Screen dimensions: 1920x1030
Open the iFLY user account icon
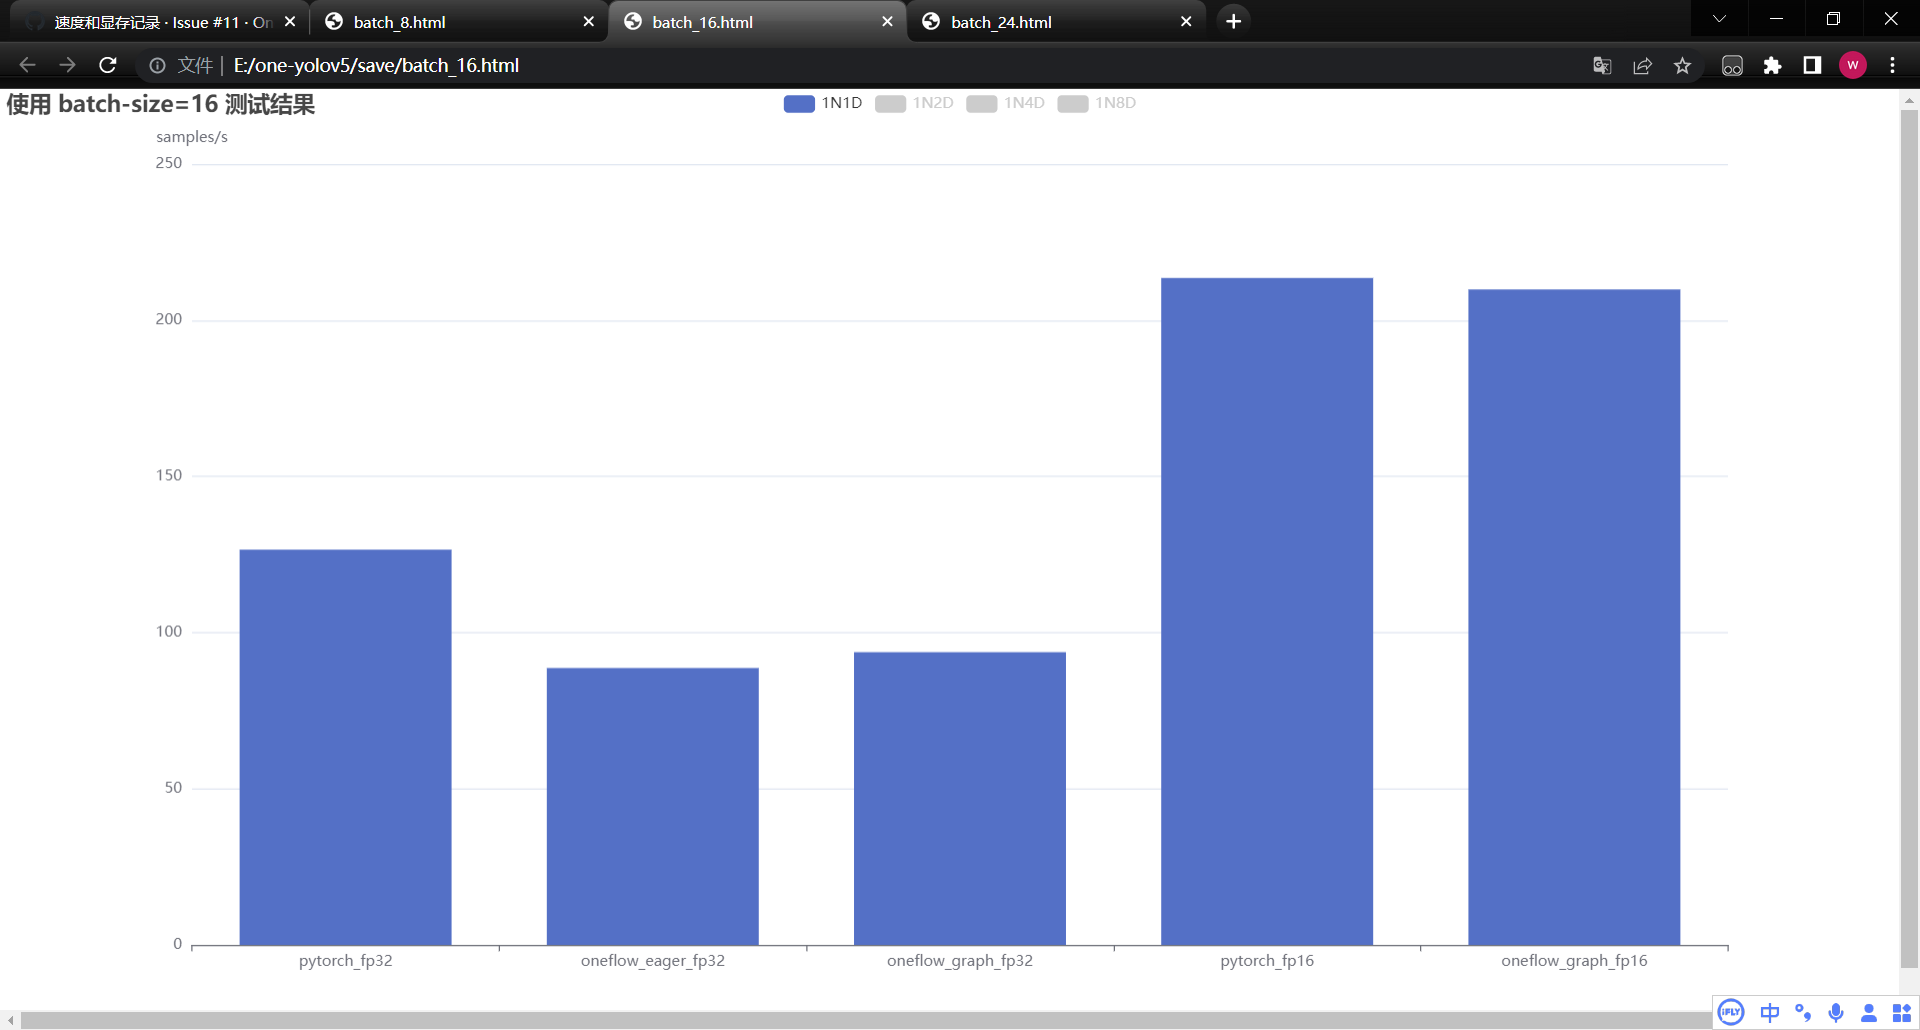point(1868,1012)
